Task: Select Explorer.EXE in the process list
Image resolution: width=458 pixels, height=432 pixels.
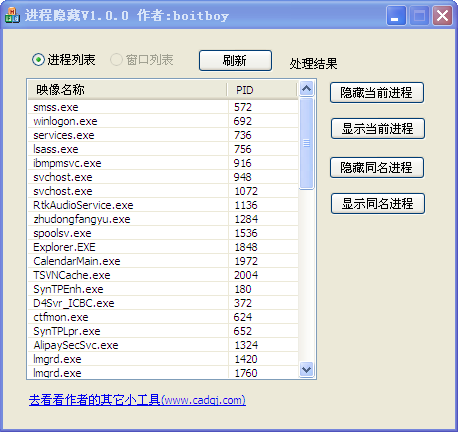Action: click(x=163, y=247)
